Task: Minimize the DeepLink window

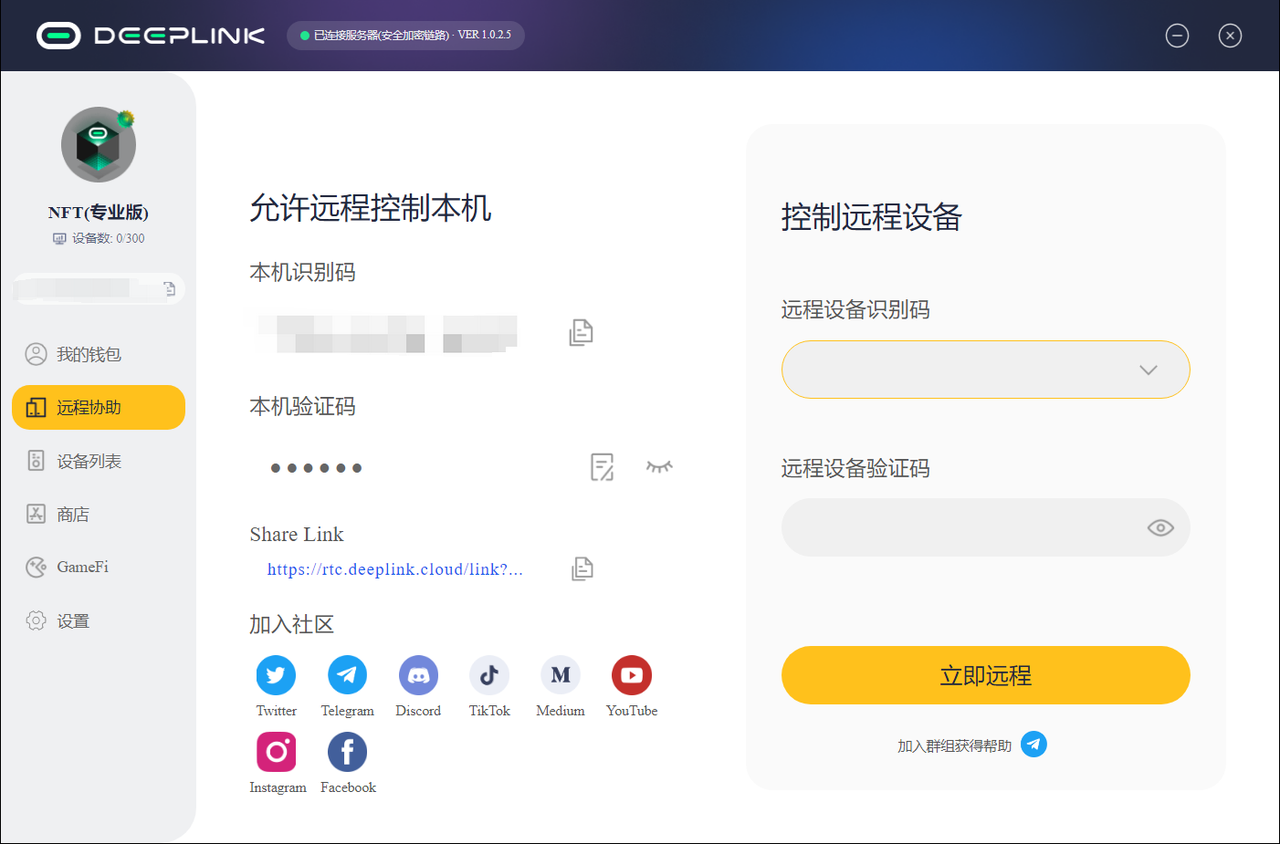Action: 1177,36
